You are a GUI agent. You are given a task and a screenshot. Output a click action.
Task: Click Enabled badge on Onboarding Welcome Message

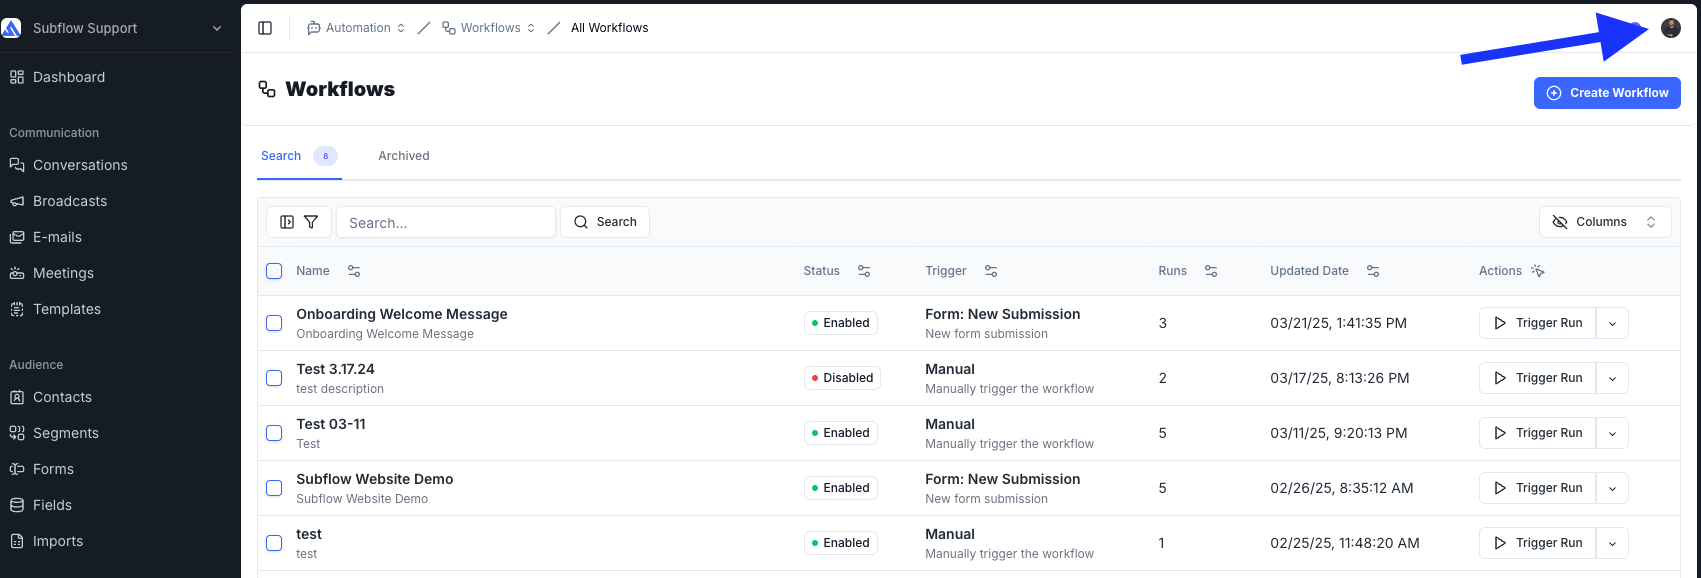click(x=841, y=323)
